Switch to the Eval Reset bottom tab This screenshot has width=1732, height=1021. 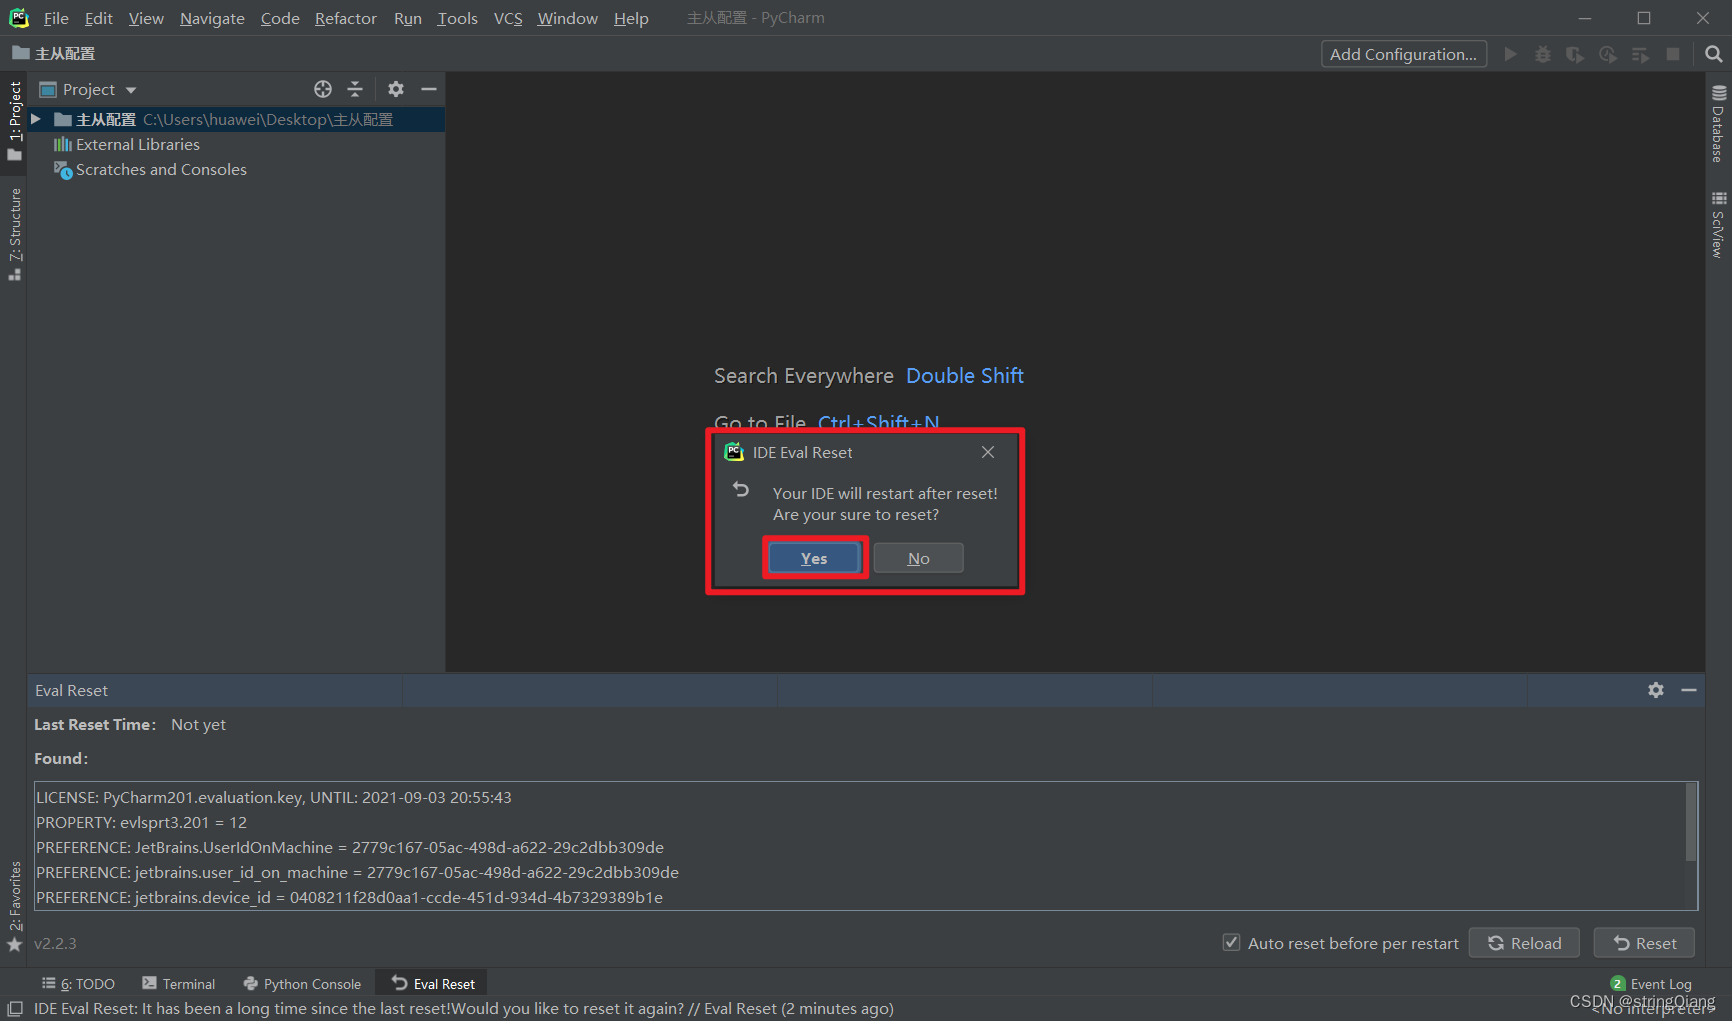point(433,984)
